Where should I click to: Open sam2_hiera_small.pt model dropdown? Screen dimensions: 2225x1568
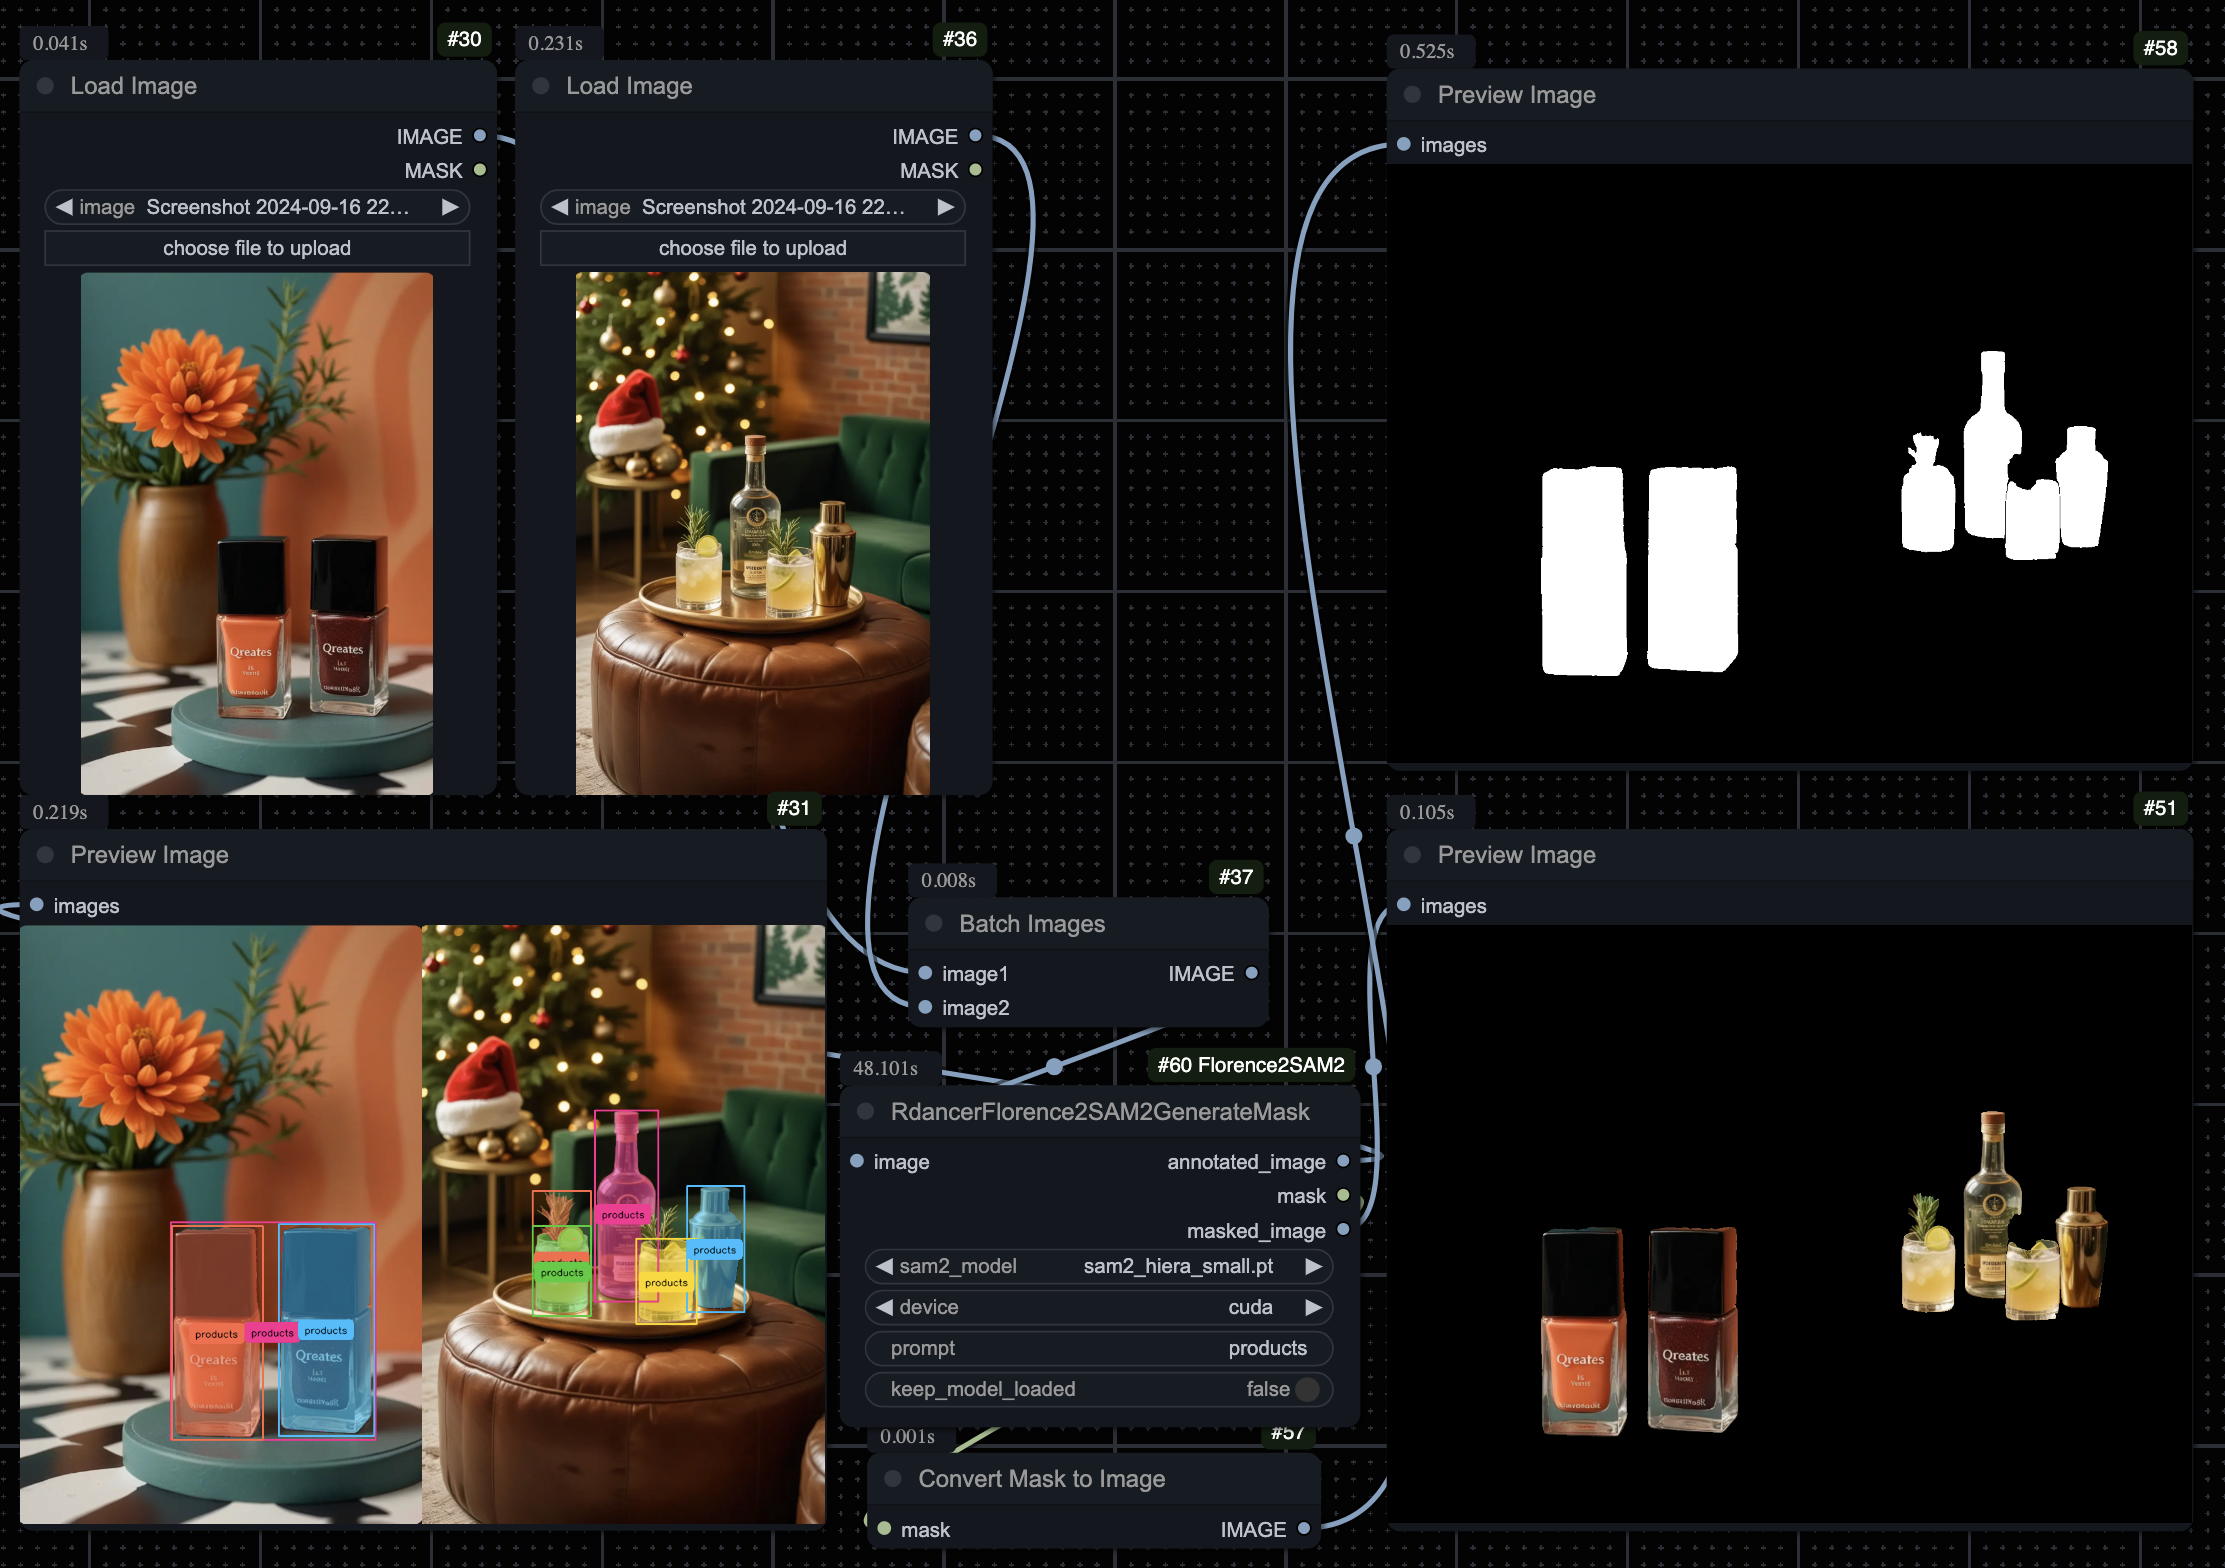(x=1099, y=1266)
